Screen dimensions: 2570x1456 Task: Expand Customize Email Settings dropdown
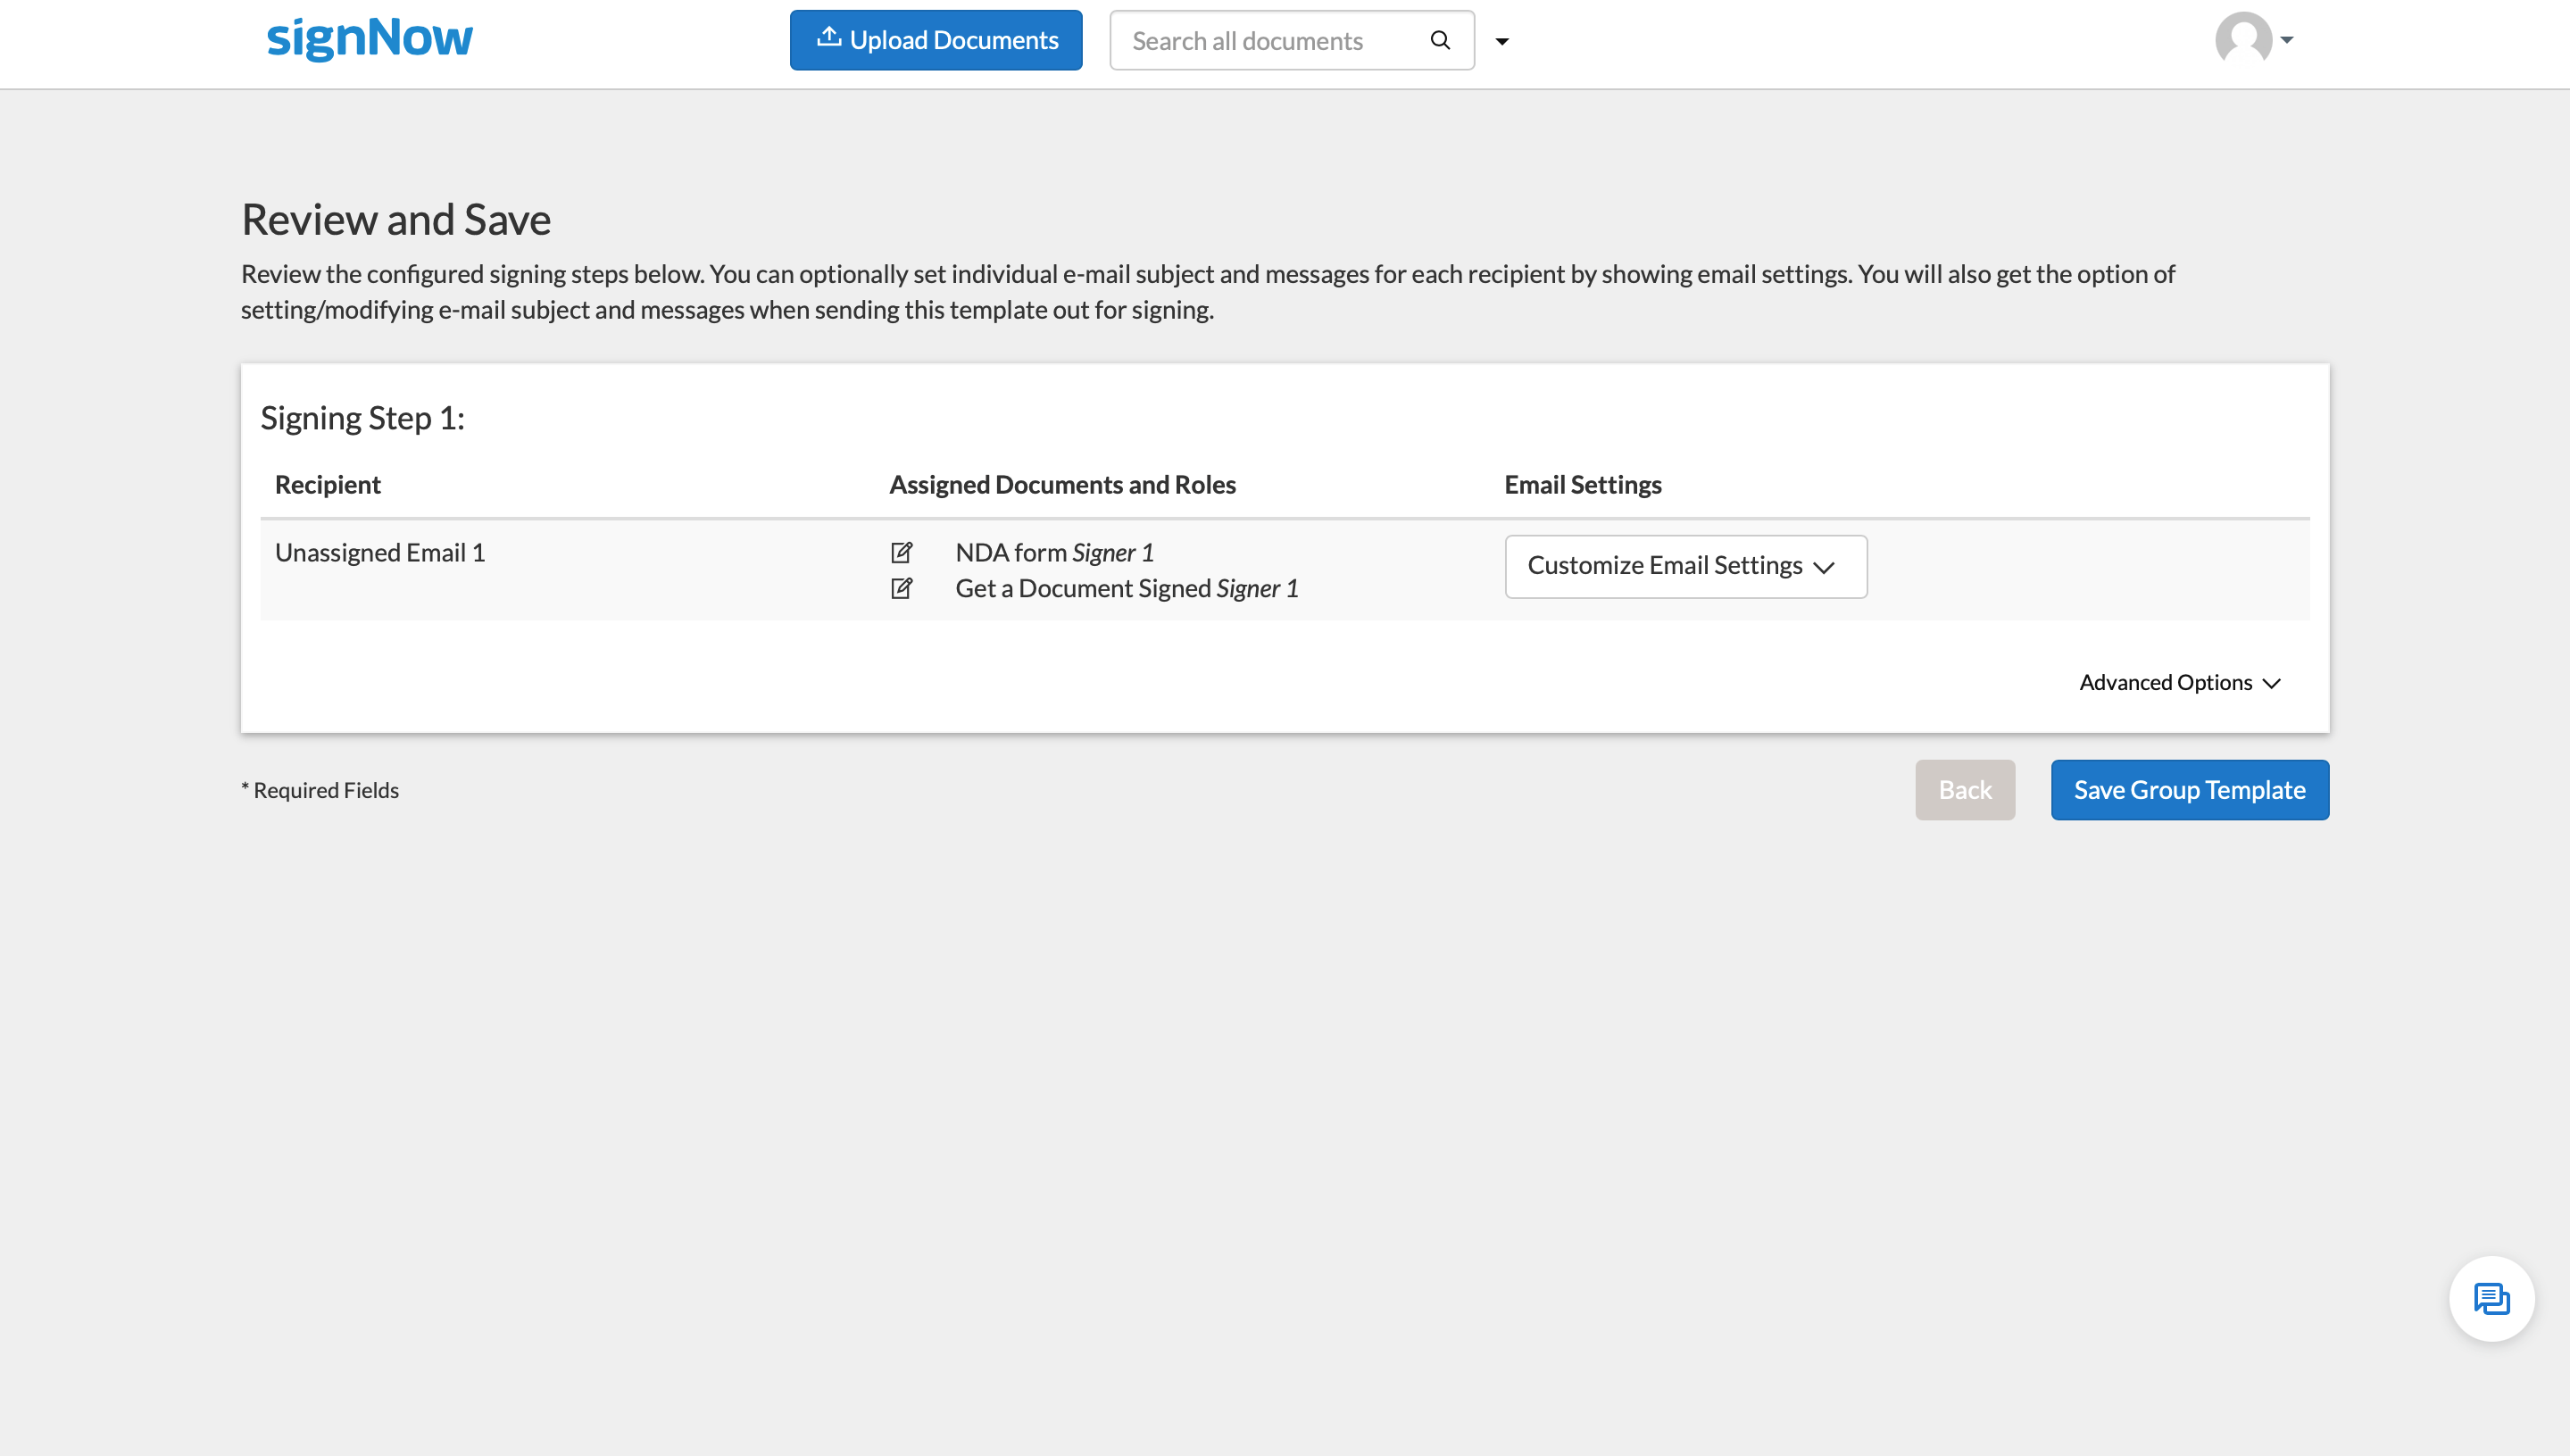pyautogui.click(x=1684, y=566)
